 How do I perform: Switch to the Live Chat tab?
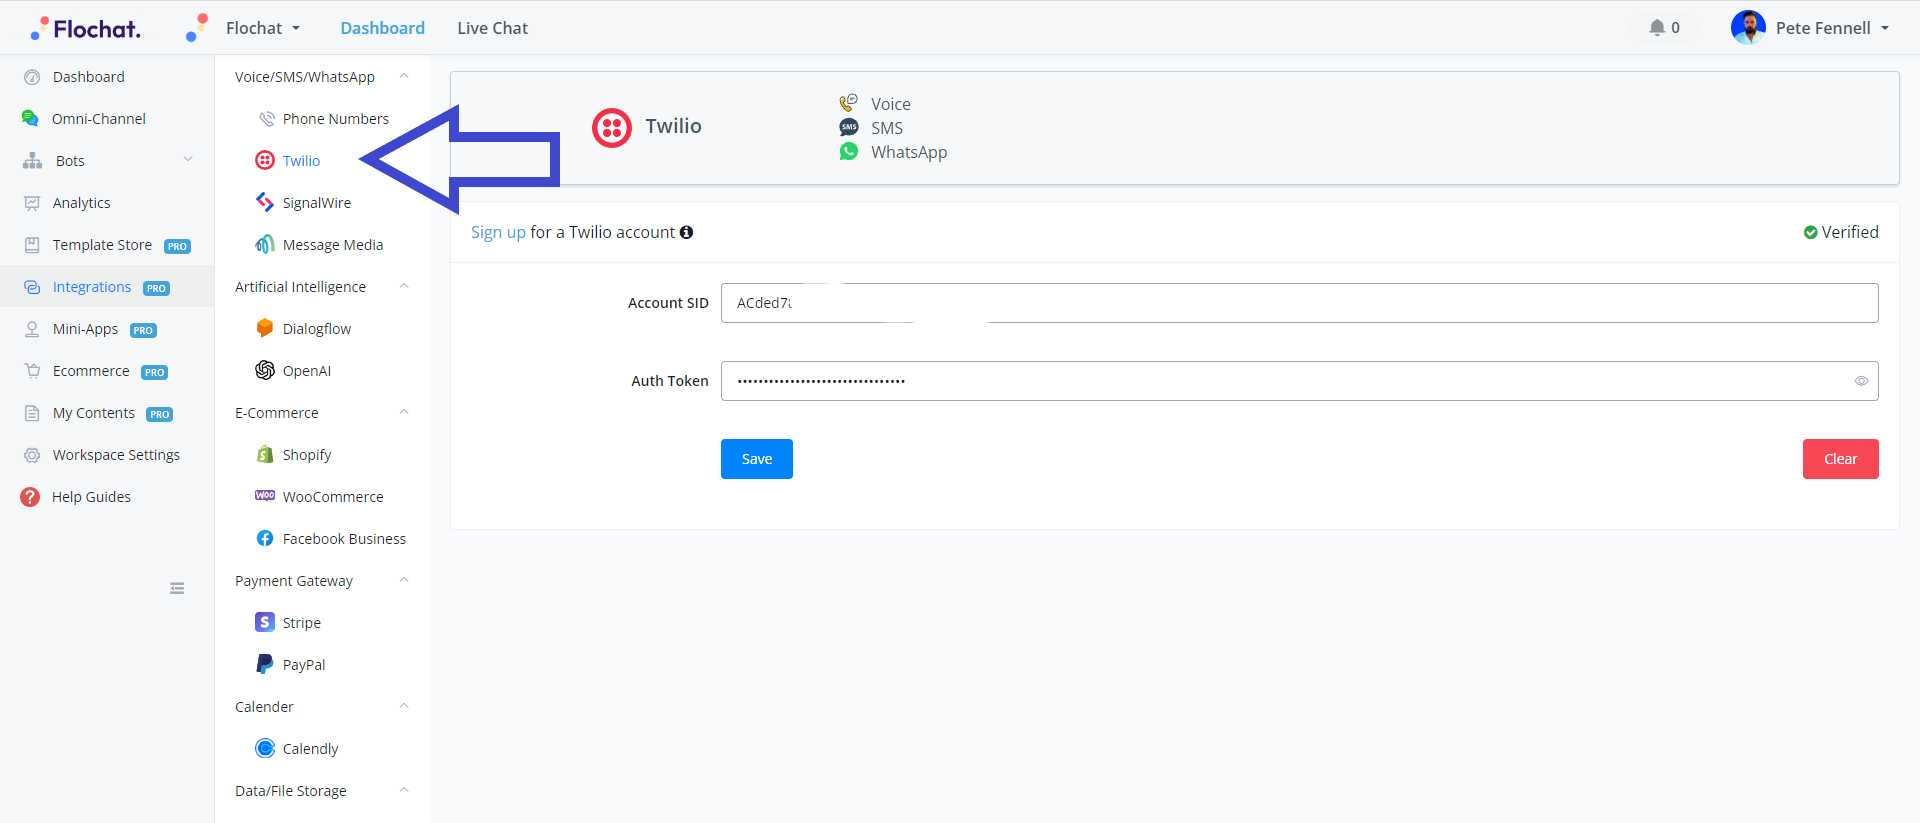(492, 28)
